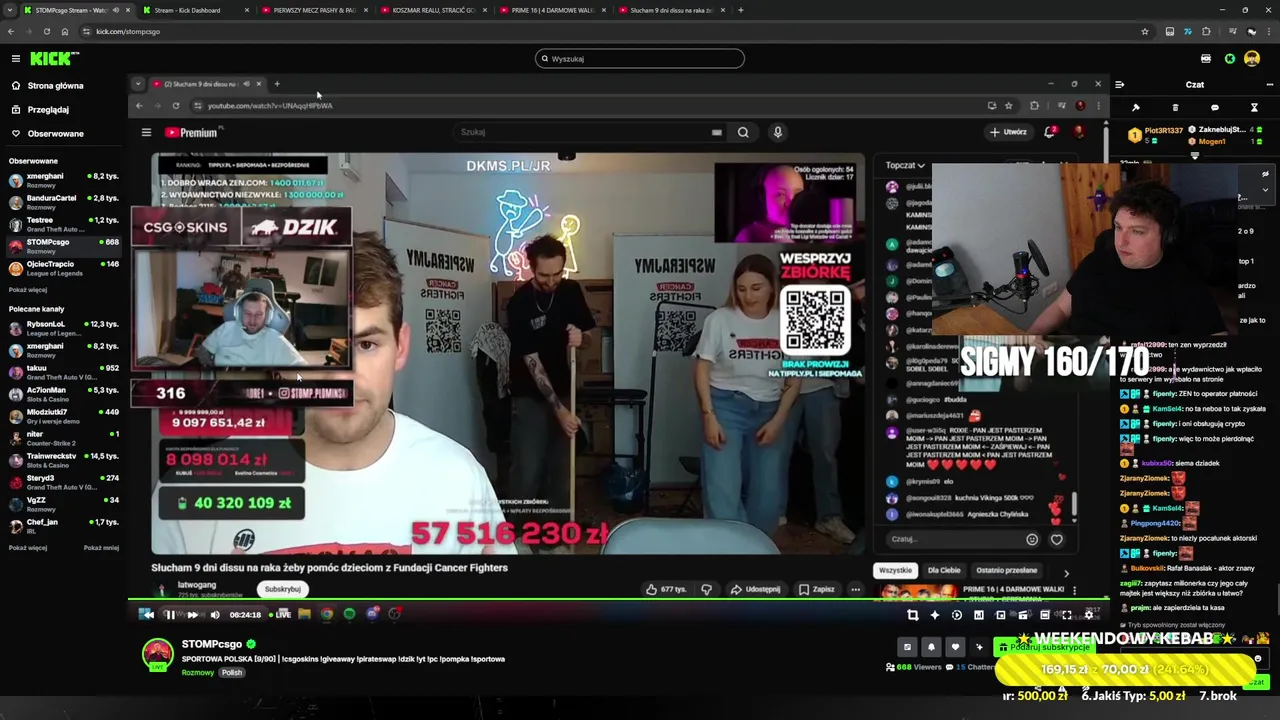Click the latwogang channel name

coord(196,585)
